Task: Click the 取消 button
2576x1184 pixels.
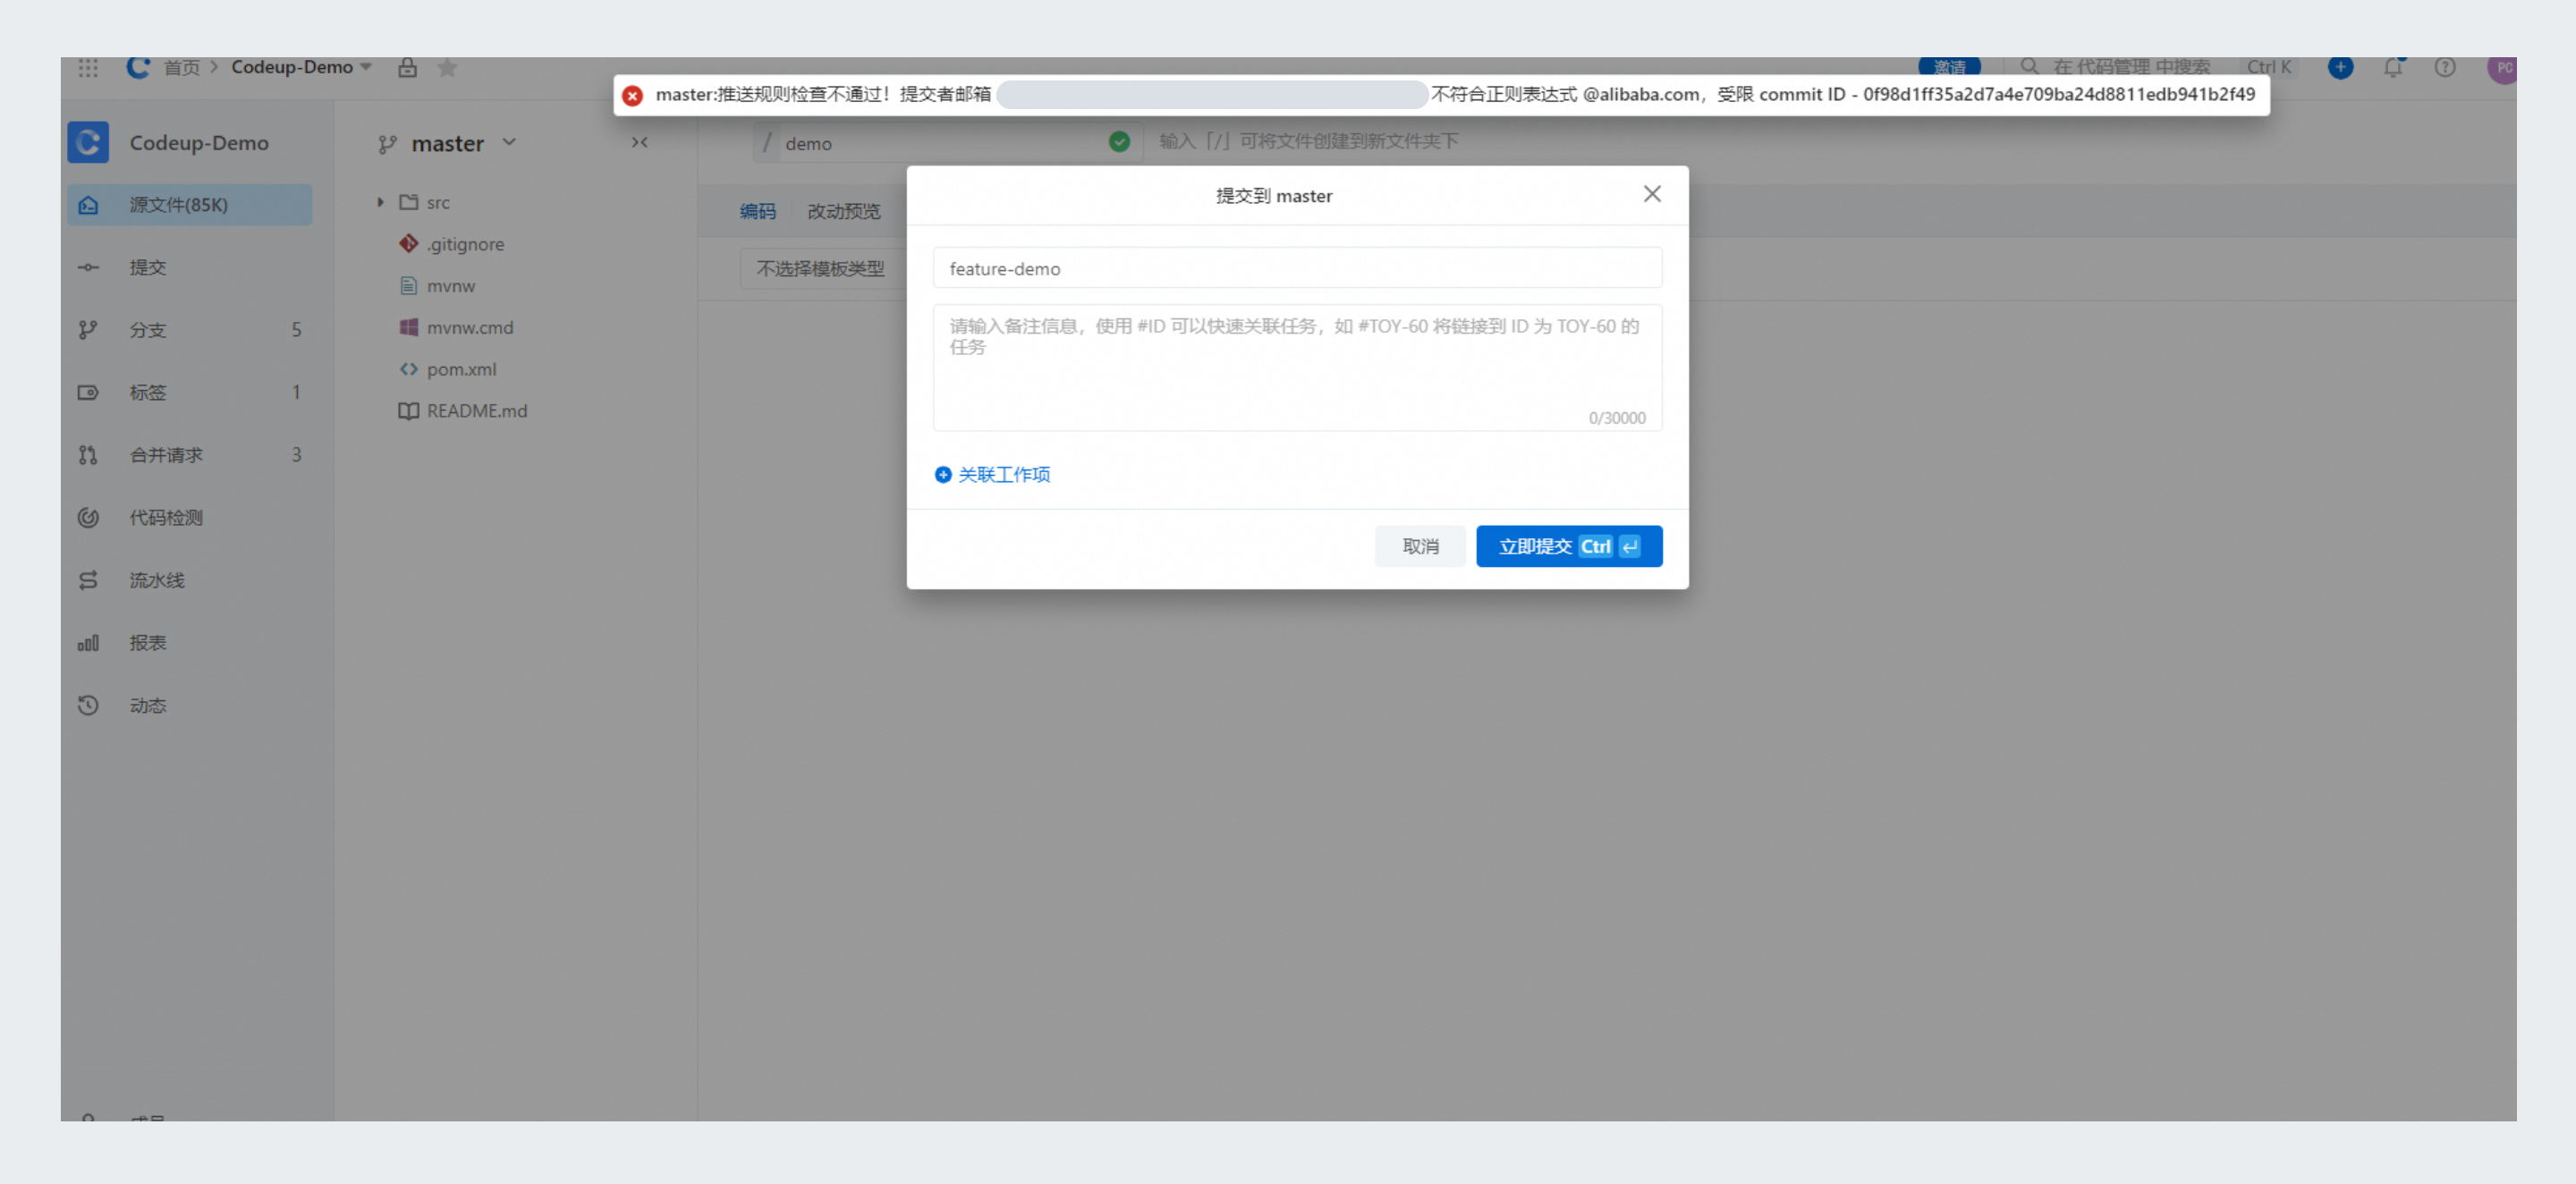Action: point(1419,547)
